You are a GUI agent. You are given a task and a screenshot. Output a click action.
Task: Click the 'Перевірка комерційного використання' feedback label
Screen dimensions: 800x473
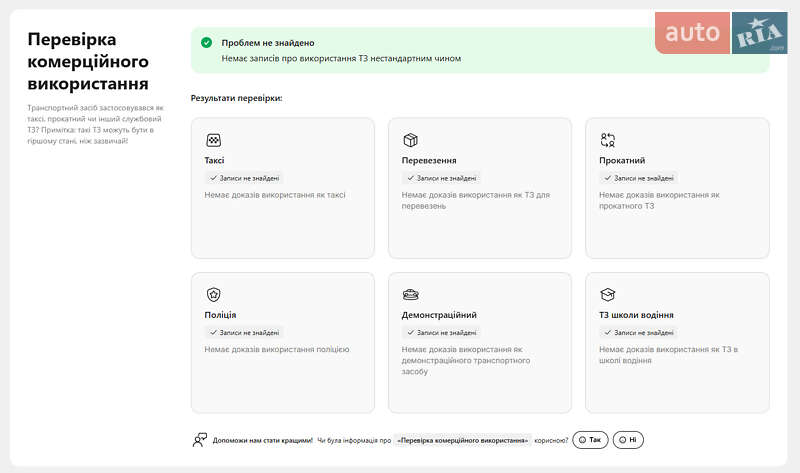[x=462, y=440]
